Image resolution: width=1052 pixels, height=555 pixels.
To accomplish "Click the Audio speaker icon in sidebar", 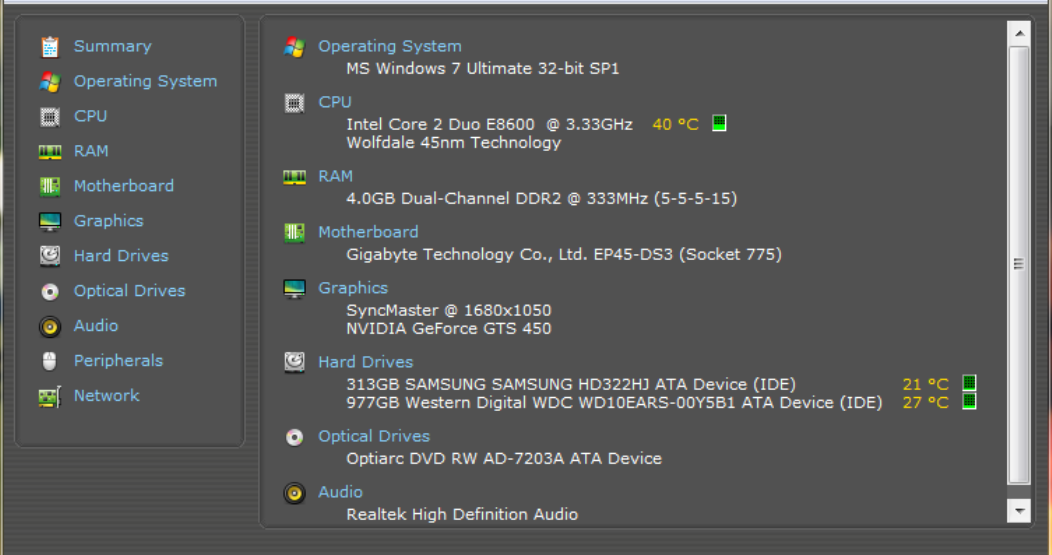I will (50, 327).
